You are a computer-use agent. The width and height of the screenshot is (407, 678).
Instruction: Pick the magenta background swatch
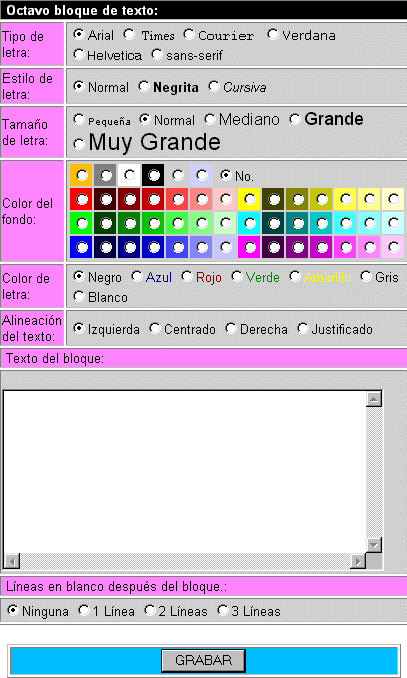click(x=250, y=247)
